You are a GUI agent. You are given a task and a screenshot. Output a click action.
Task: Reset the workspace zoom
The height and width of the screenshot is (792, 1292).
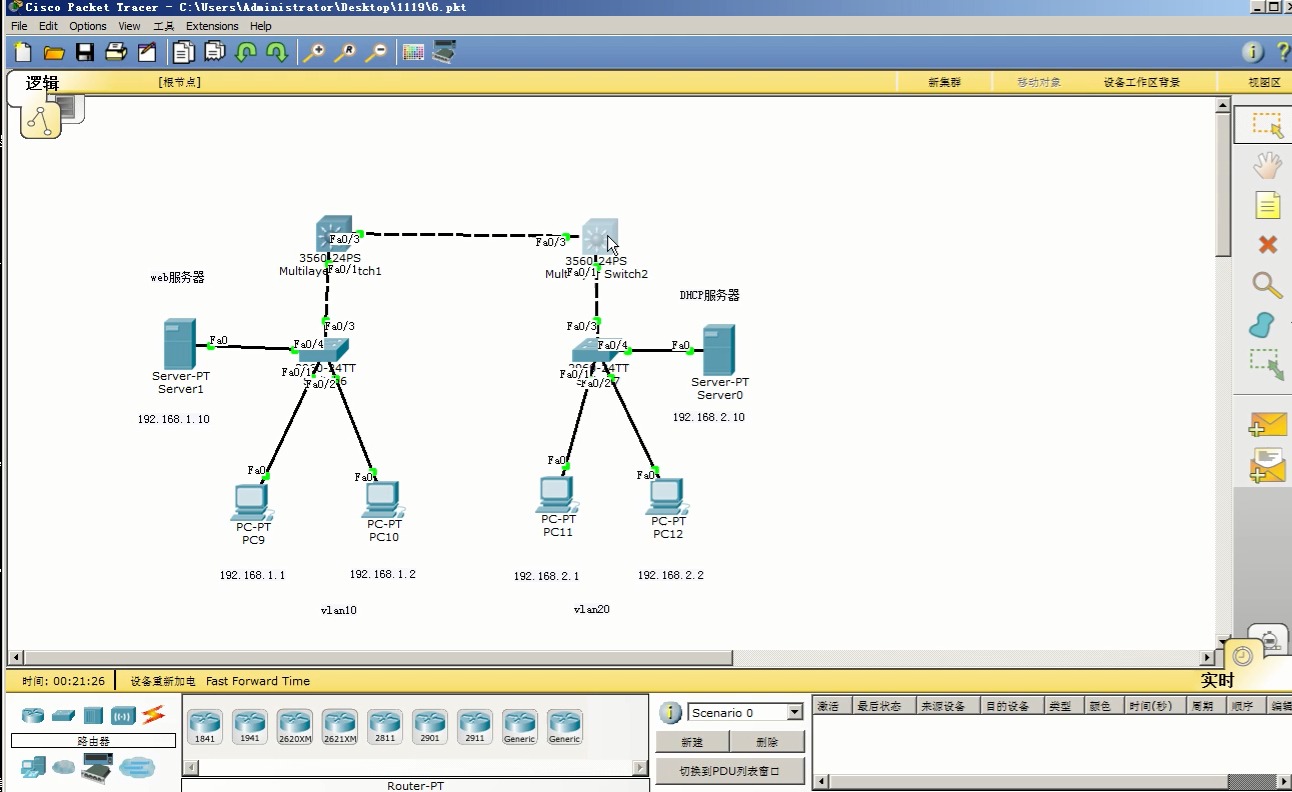point(345,53)
